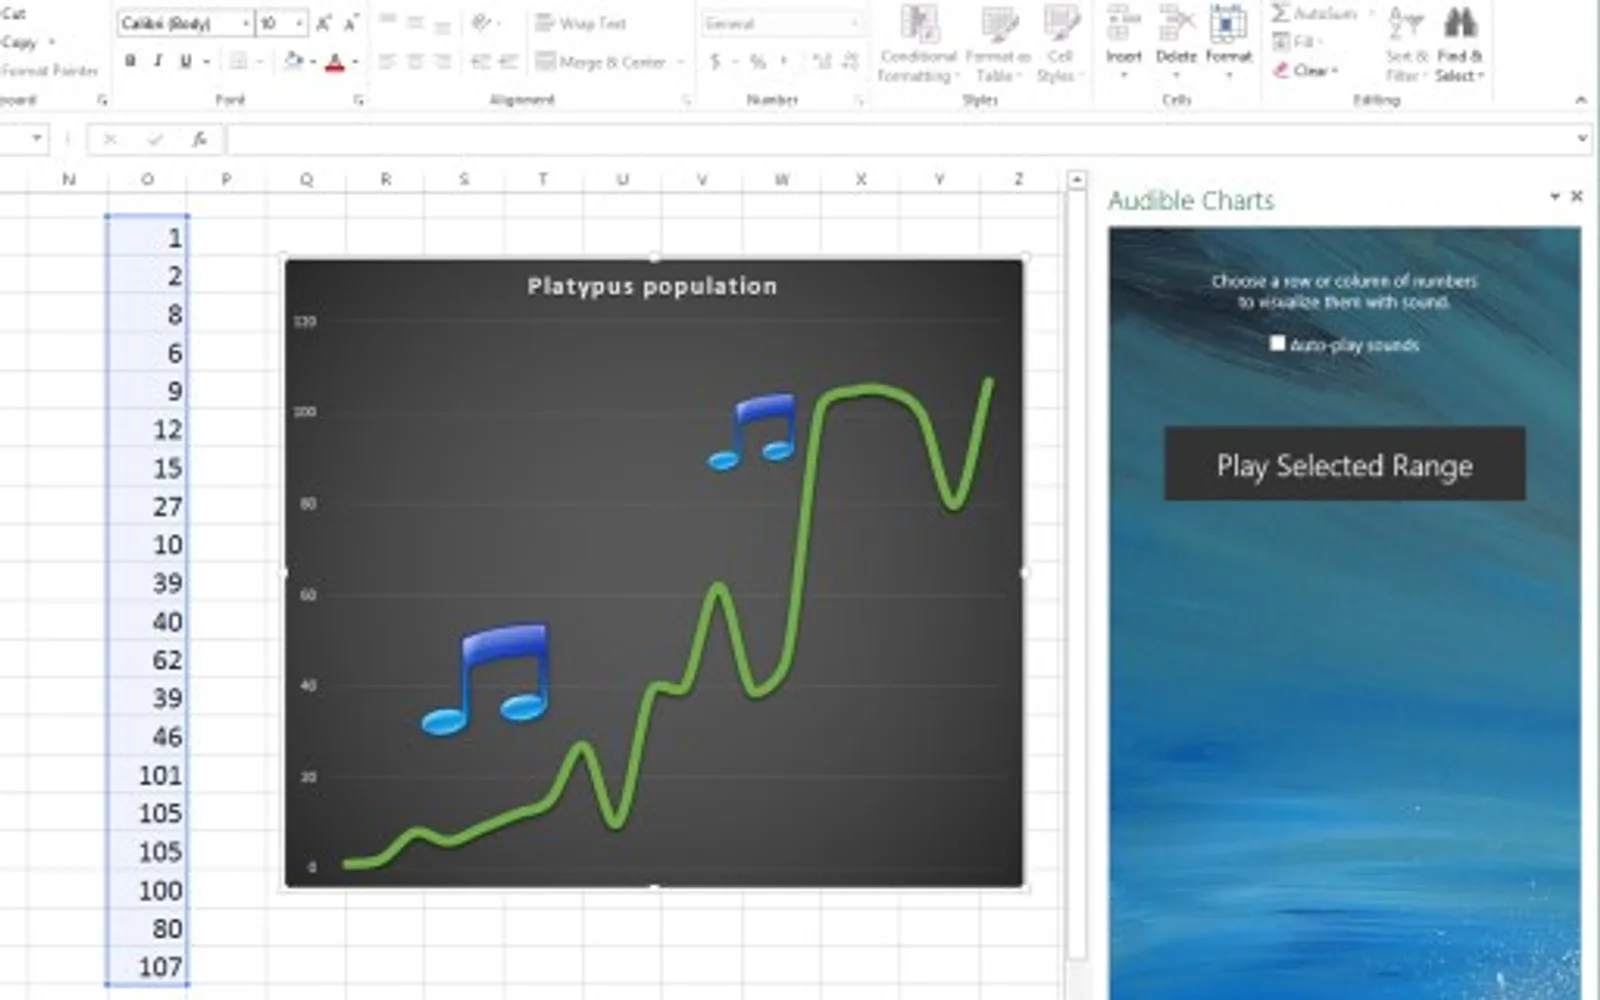Open Cell Styles gallery

tap(1059, 45)
